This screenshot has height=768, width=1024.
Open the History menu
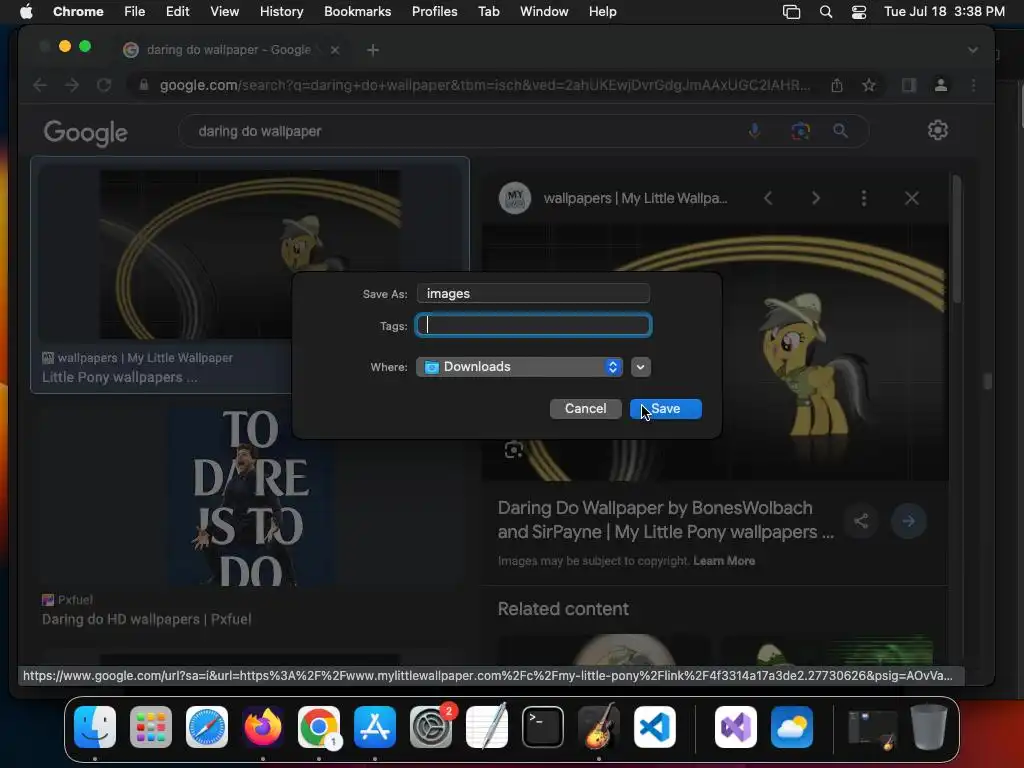281,12
